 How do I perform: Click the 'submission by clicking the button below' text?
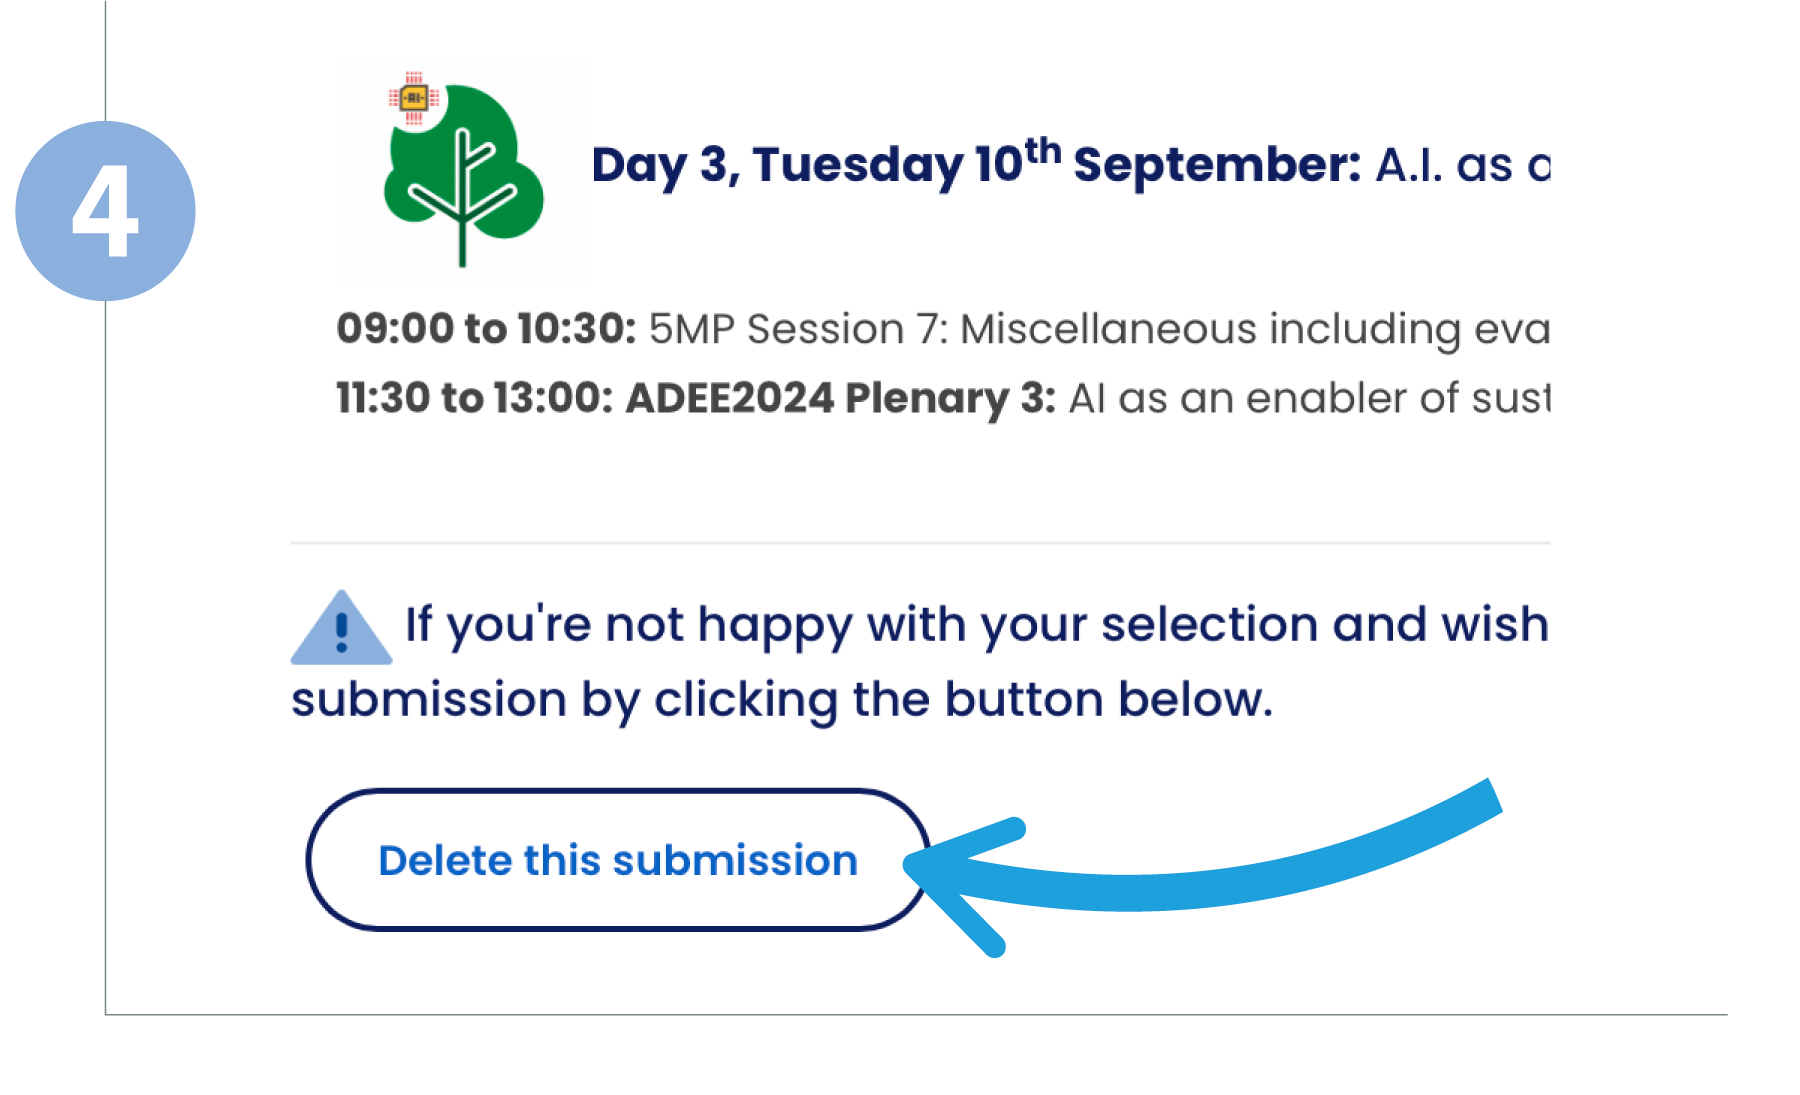point(782,699)
